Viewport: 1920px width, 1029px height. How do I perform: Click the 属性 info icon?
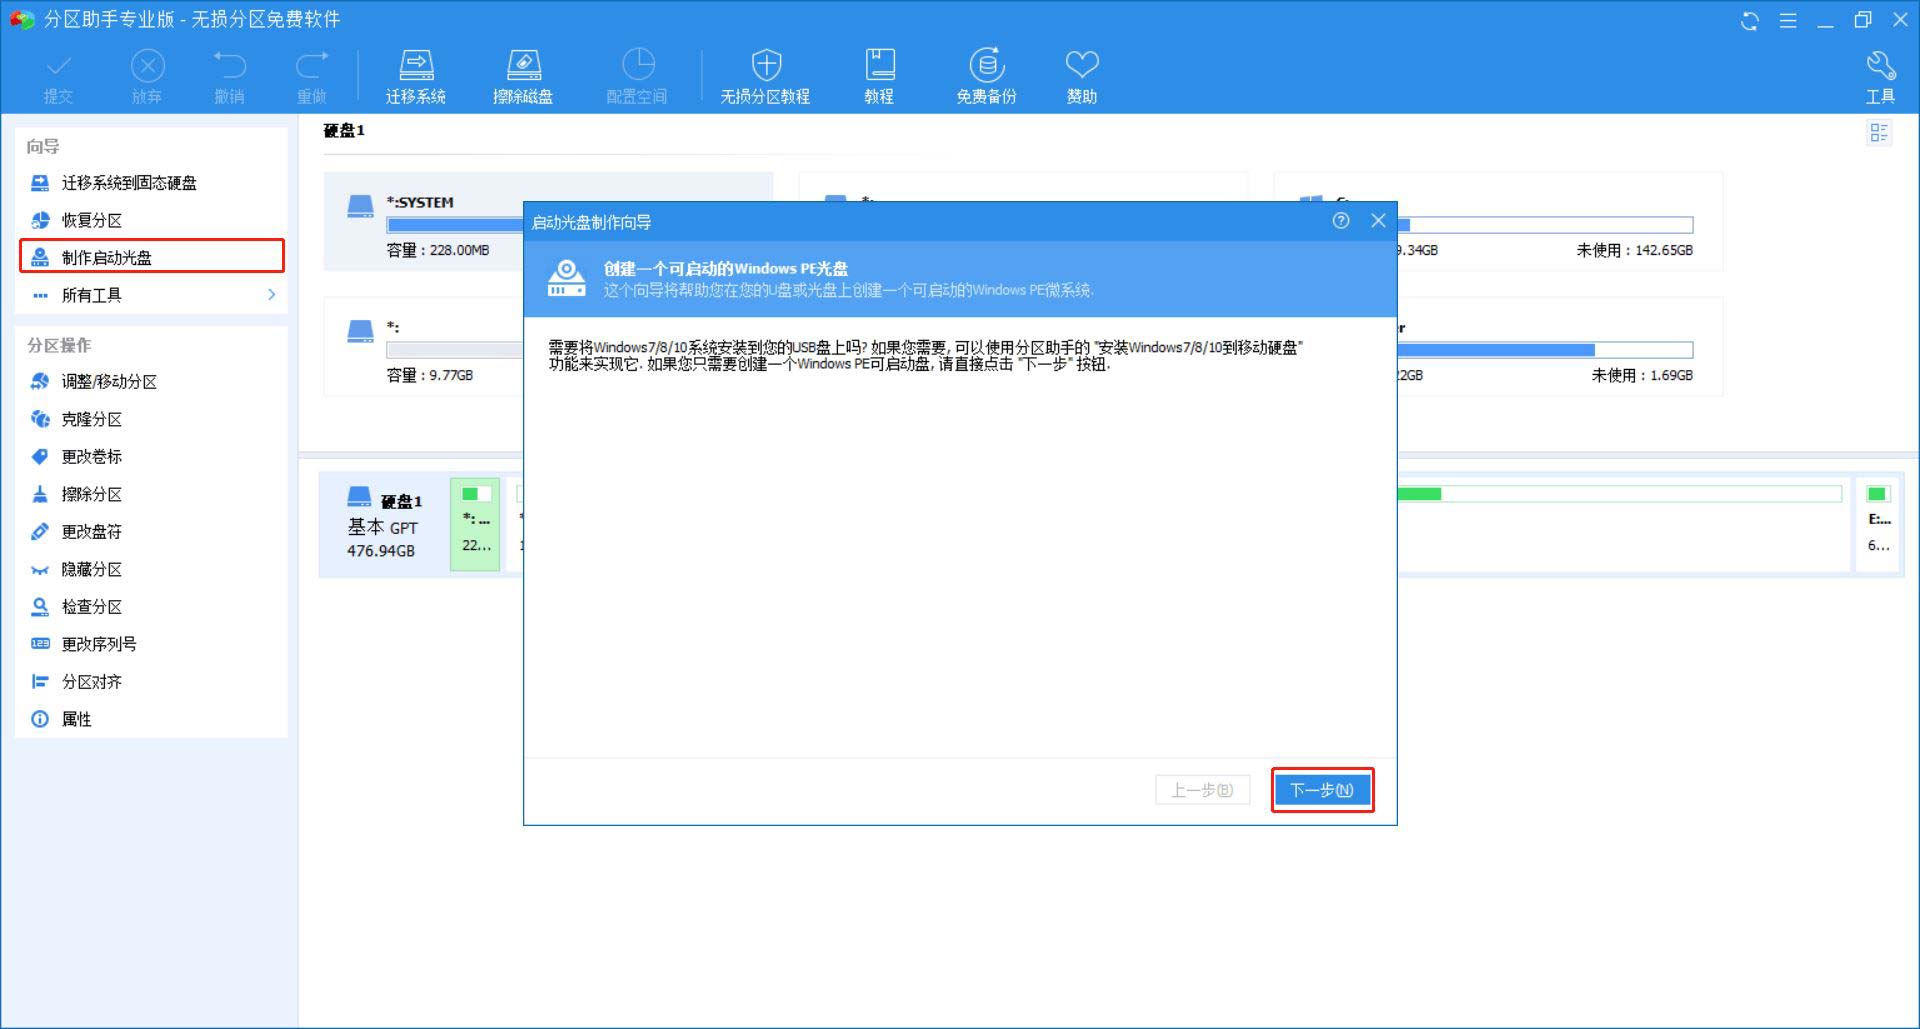tap(75, 719)
